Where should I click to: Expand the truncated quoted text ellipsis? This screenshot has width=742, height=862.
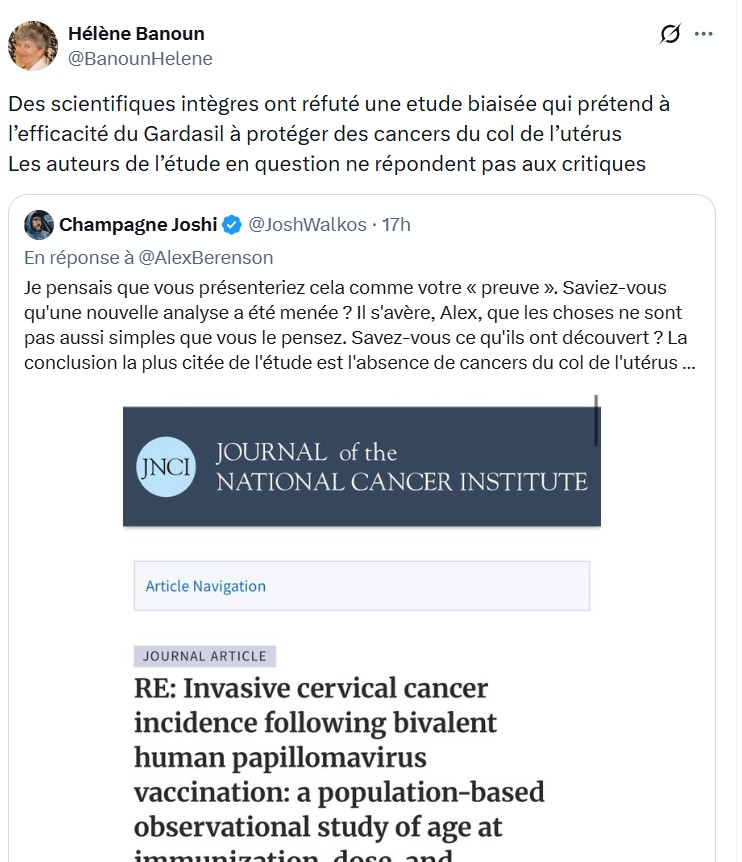tap(688, 362)
